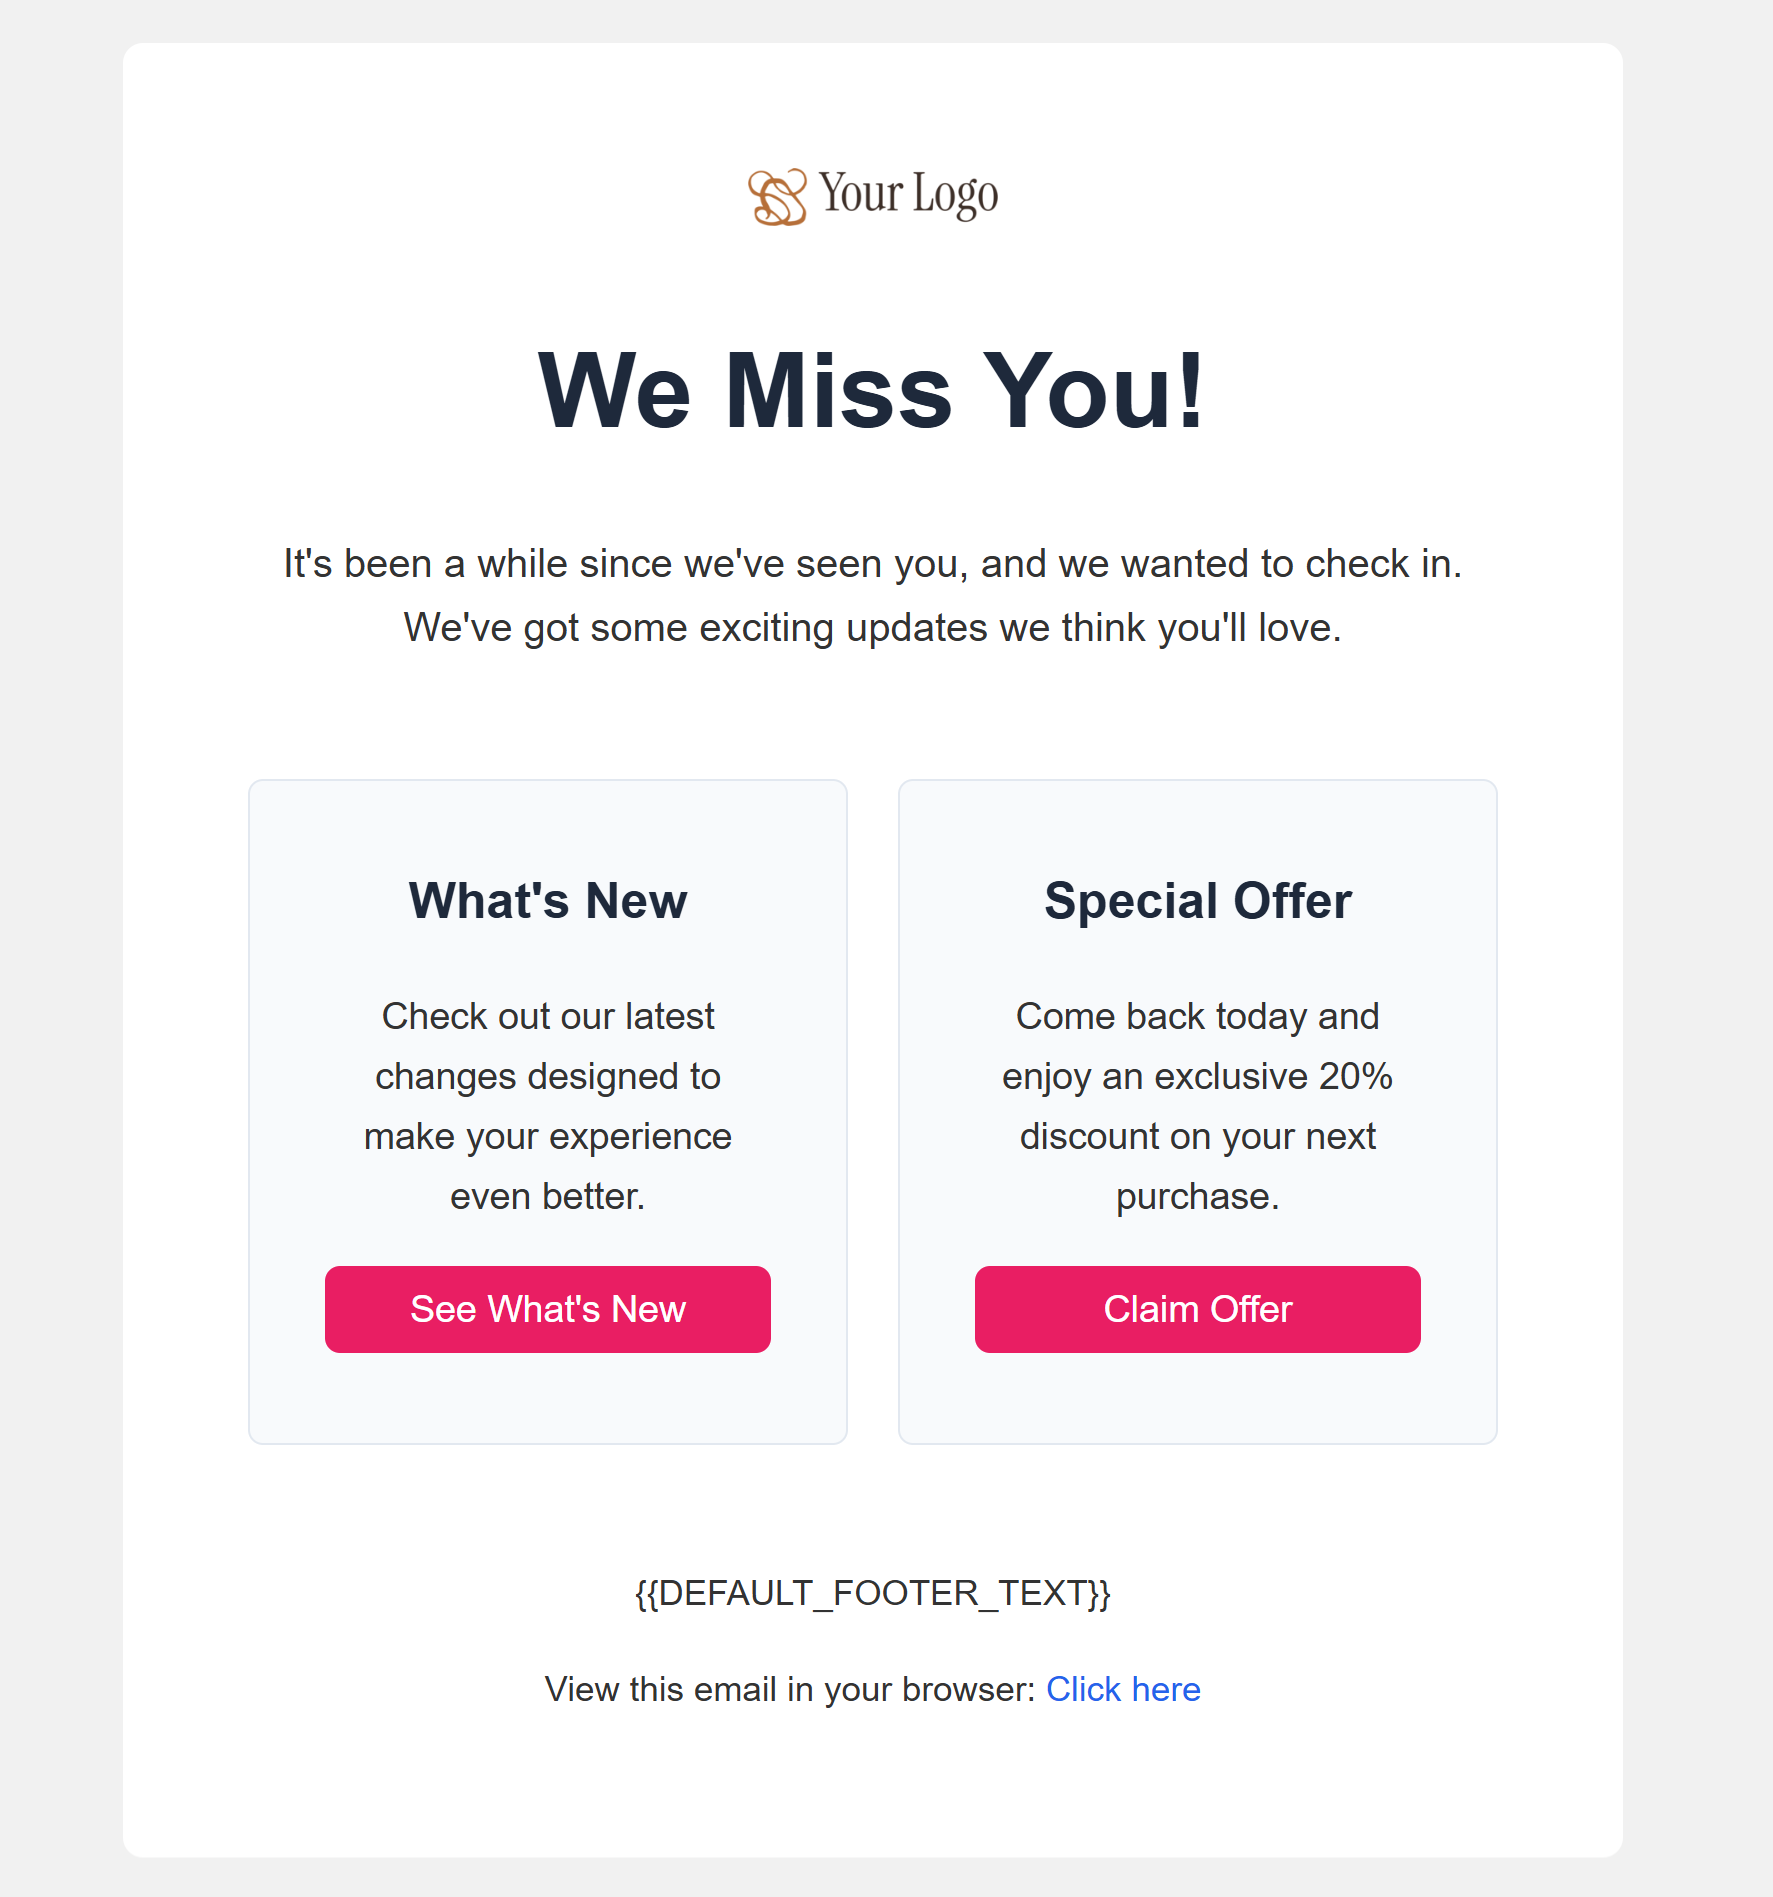1773x1897 pixels.
Task: Select the "What's New" card heading
Action: pos(548,900)
